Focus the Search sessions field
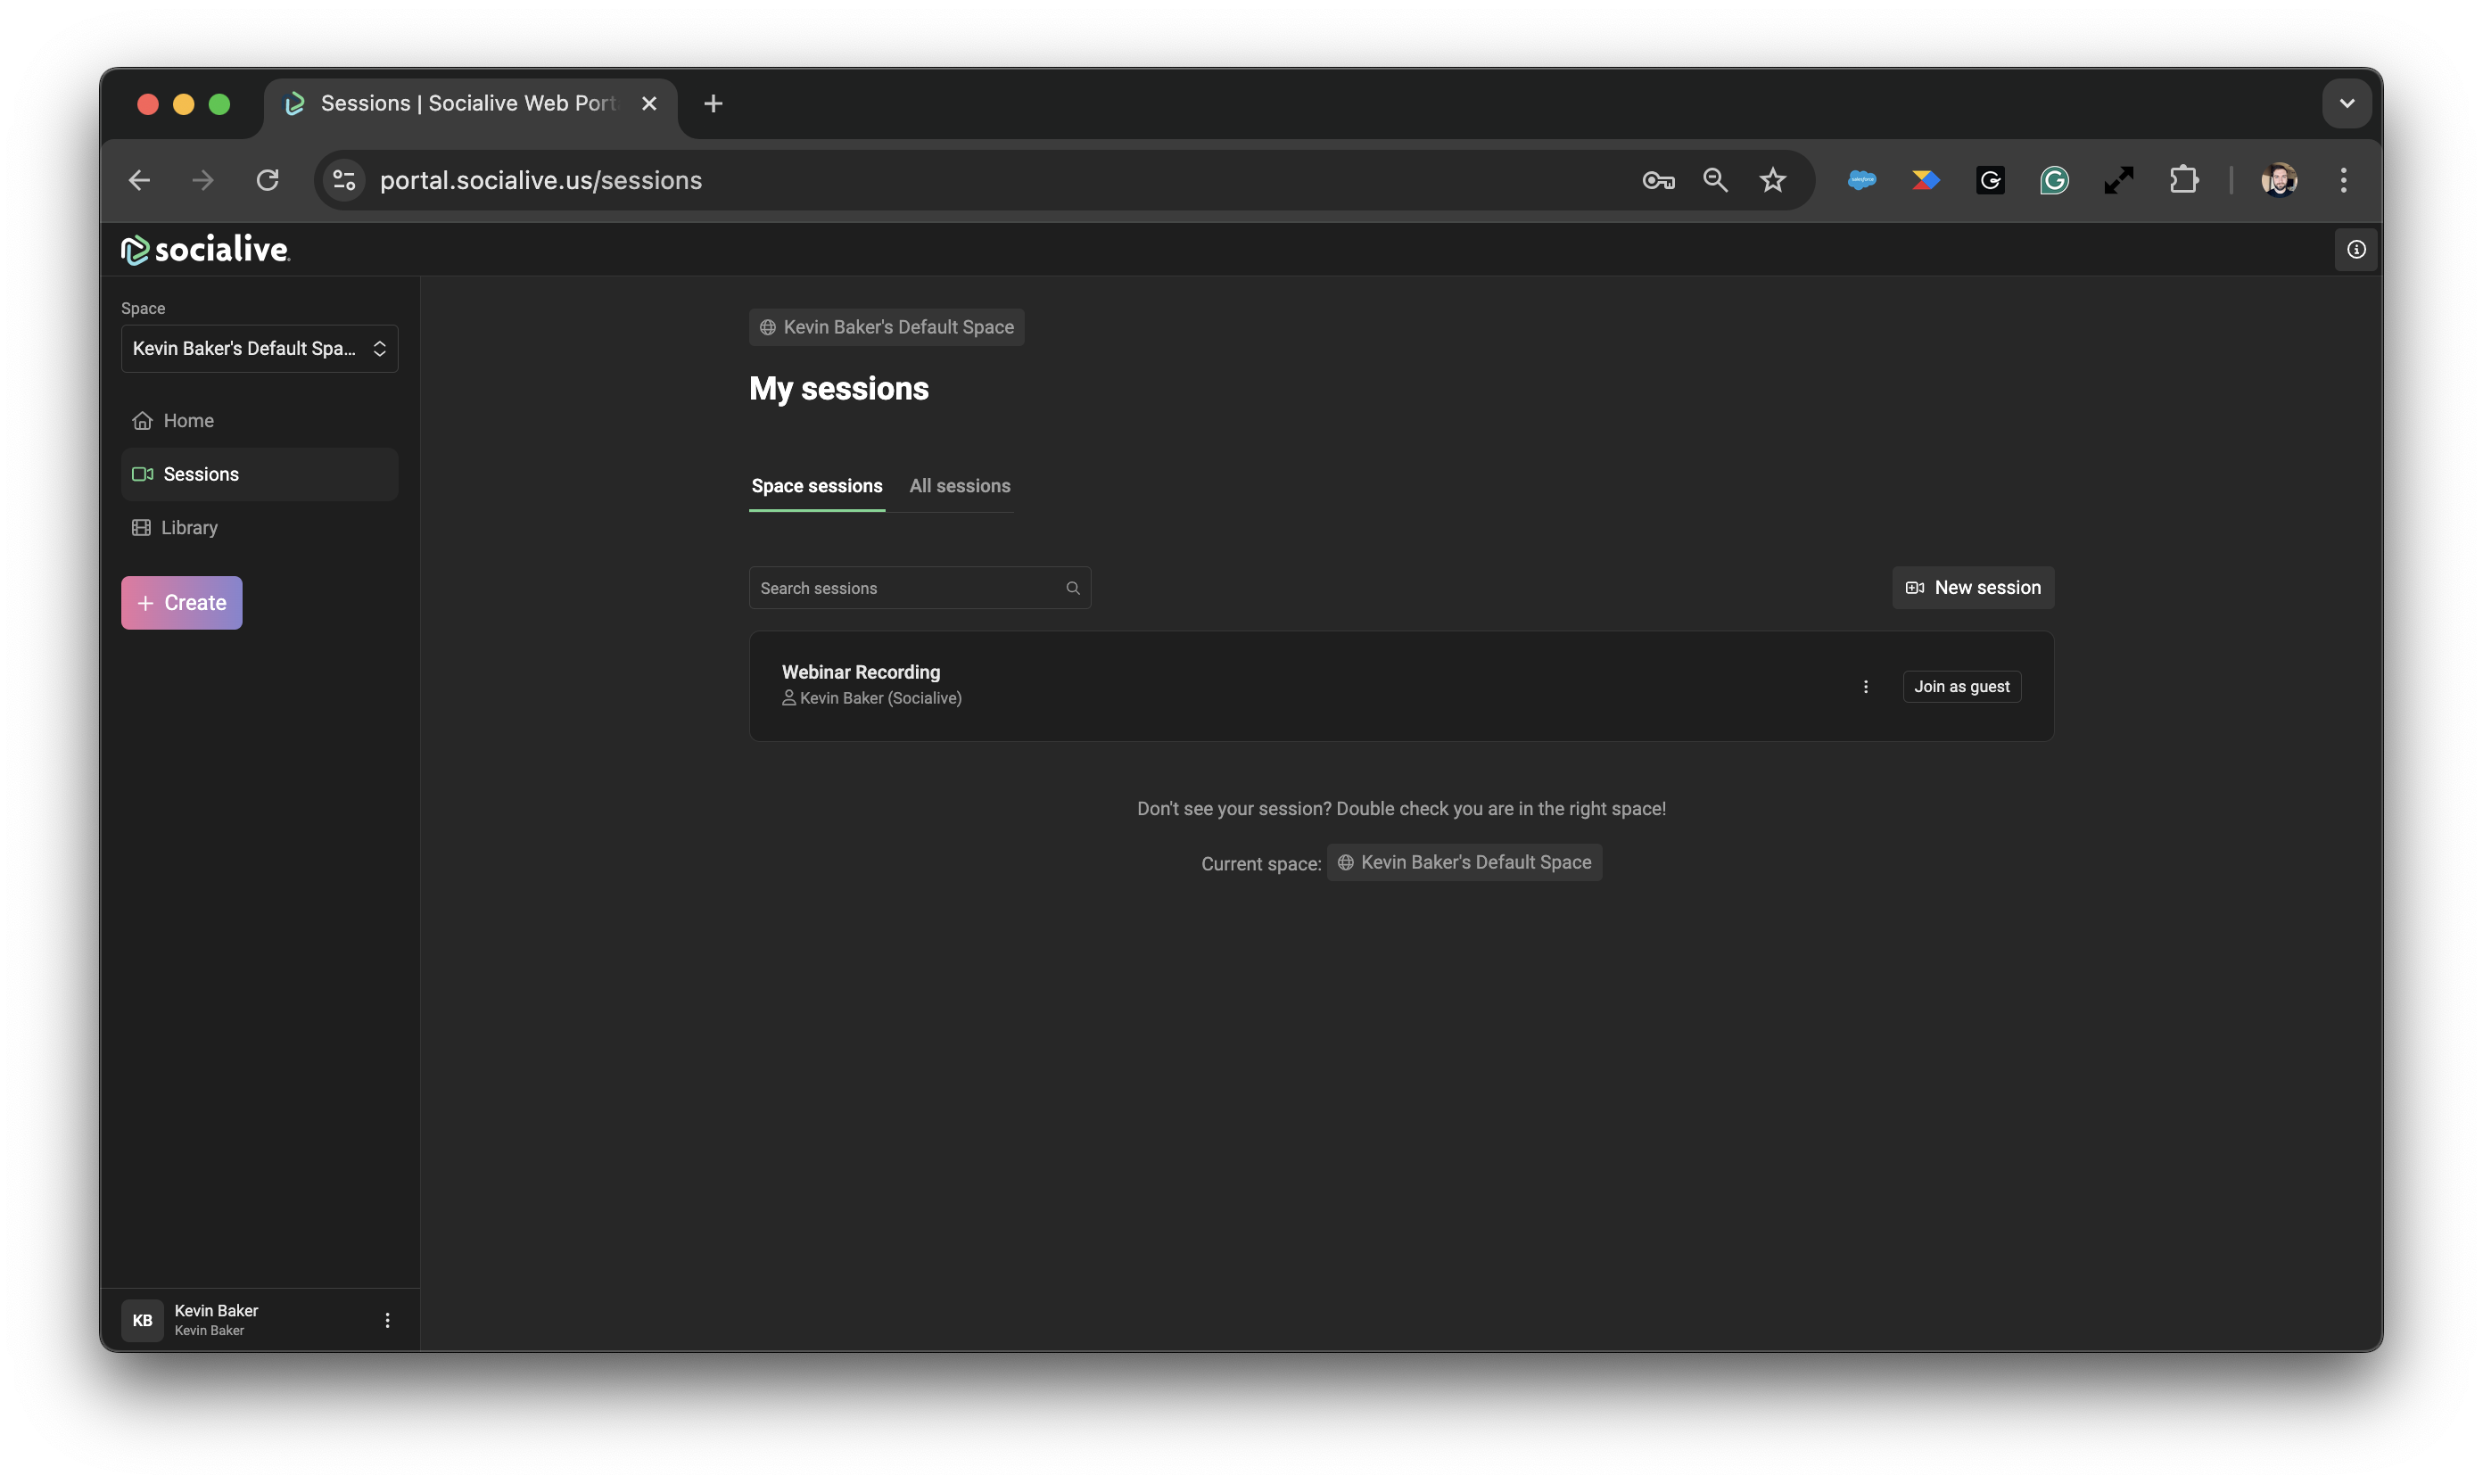This screenshot has height=1484, width=2483. 905,588
